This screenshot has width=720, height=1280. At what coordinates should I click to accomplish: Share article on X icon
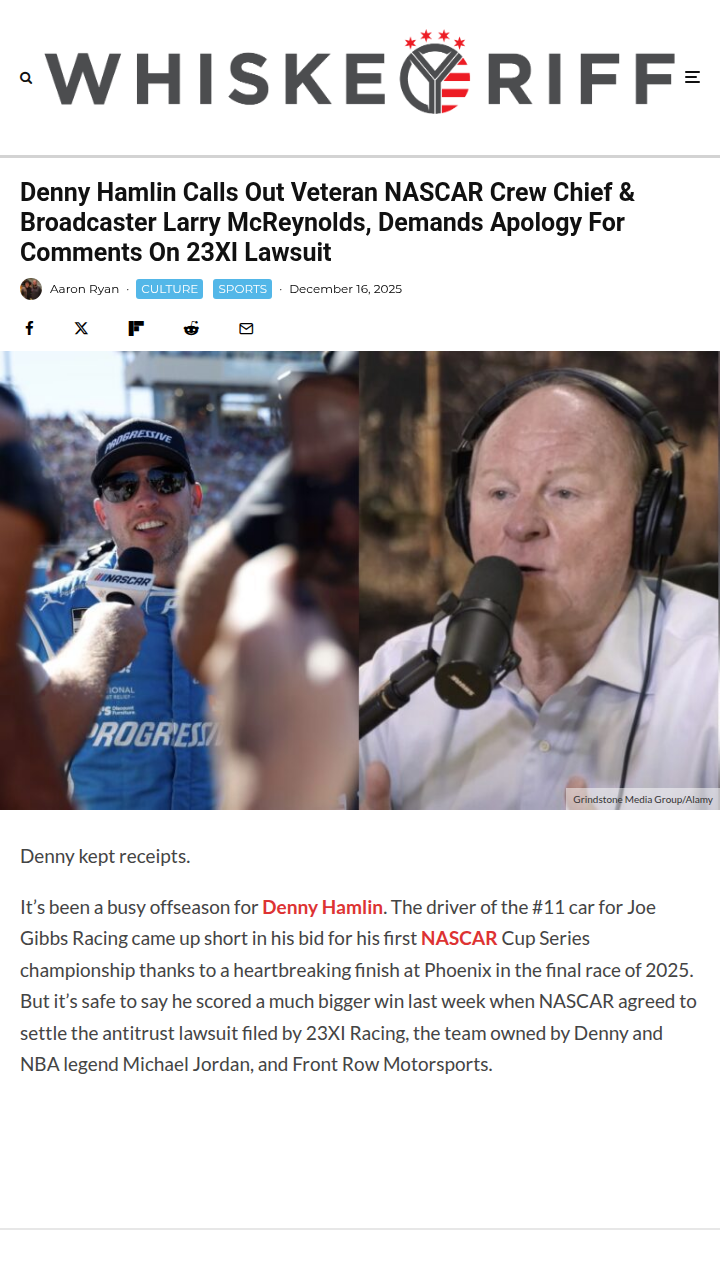tap(81, 328)
